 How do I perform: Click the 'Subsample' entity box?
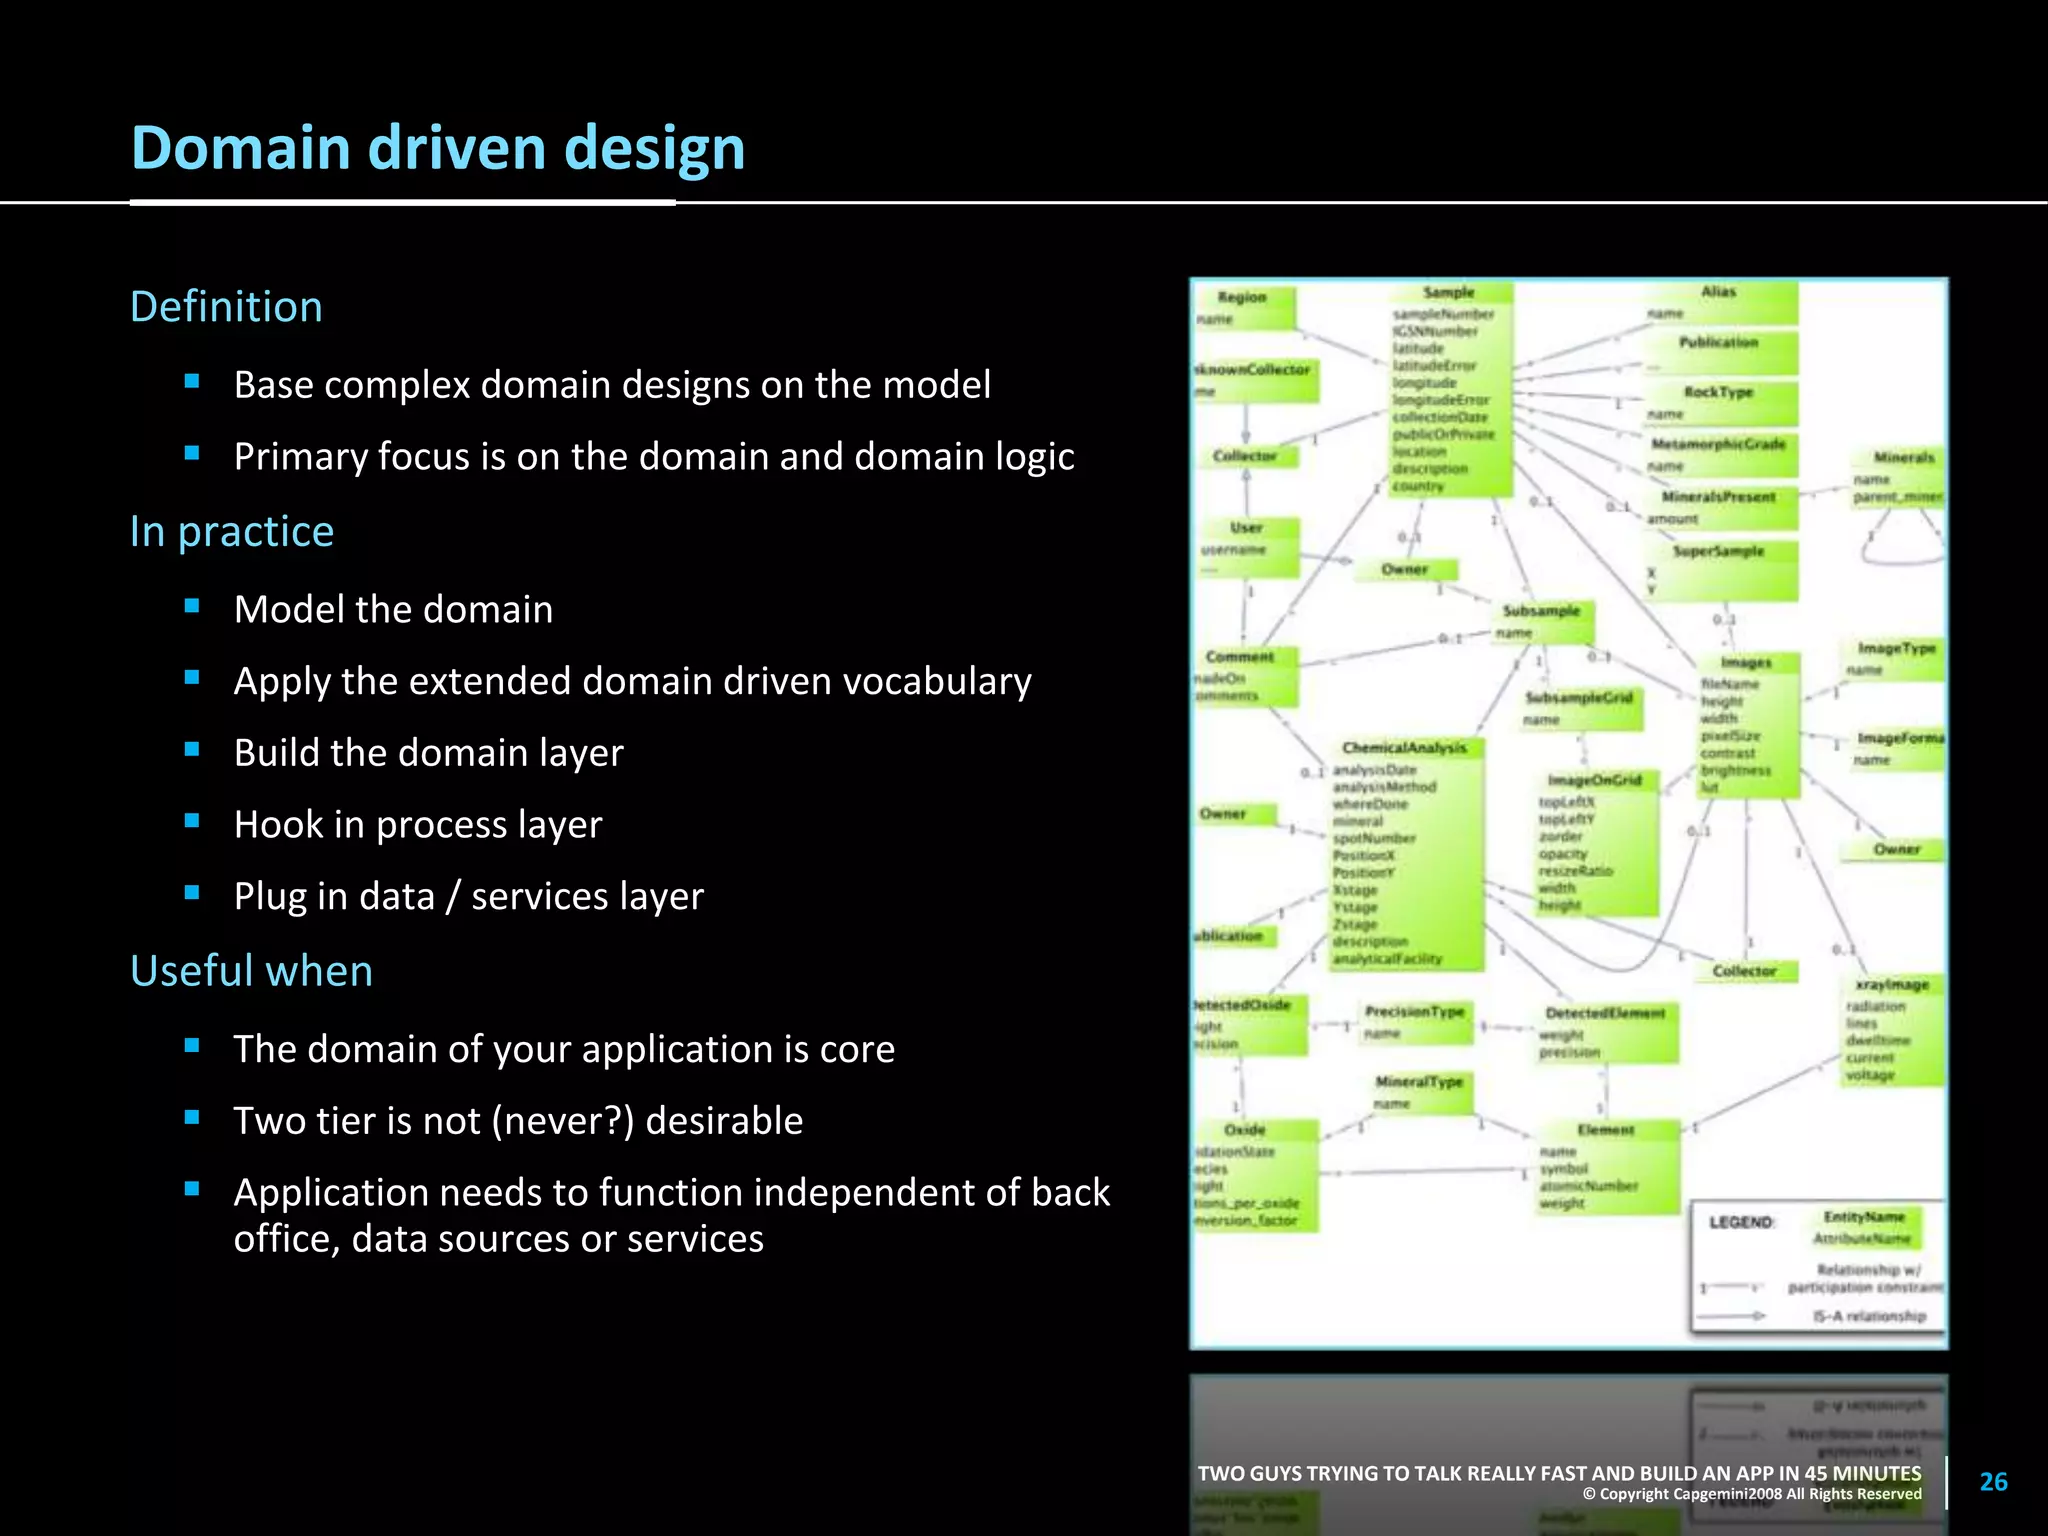(x=1541, y=623)
